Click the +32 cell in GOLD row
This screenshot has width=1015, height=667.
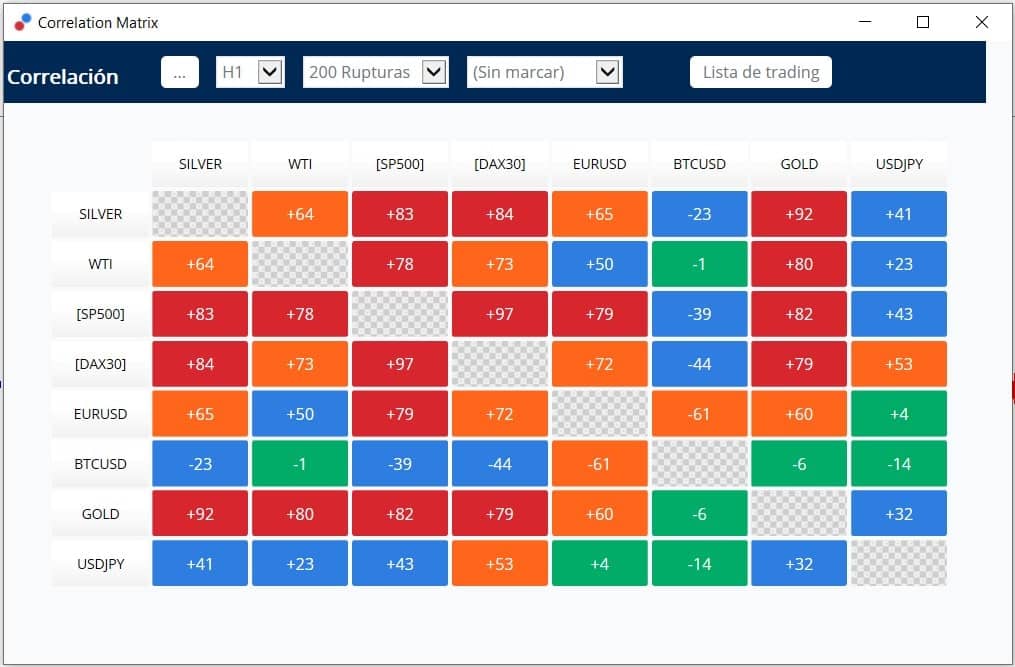point(898,514)
